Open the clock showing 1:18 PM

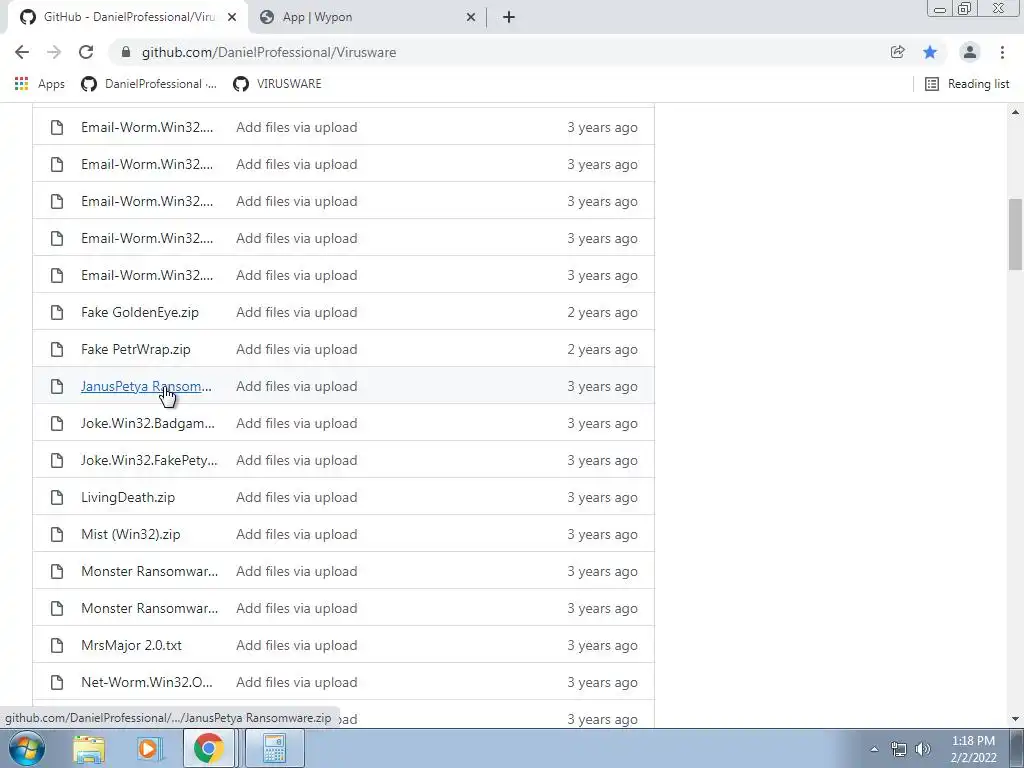click(973, 749)
